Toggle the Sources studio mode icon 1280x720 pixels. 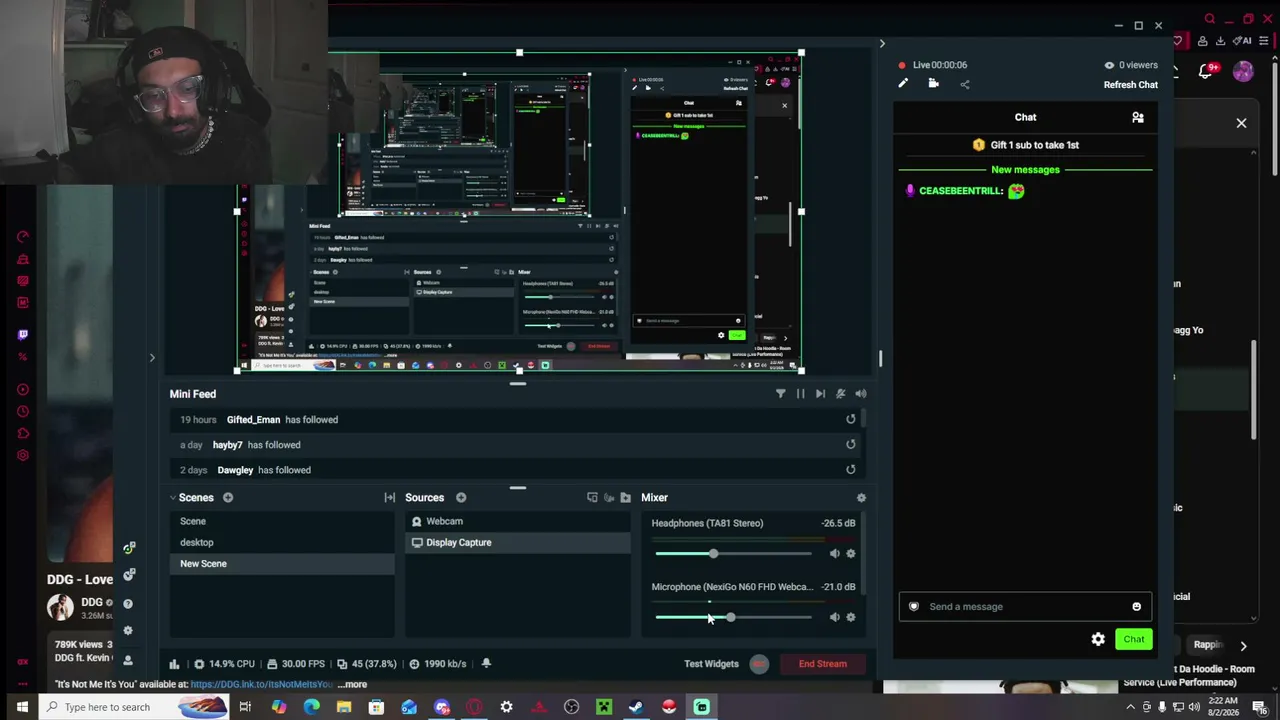point(609,498)
